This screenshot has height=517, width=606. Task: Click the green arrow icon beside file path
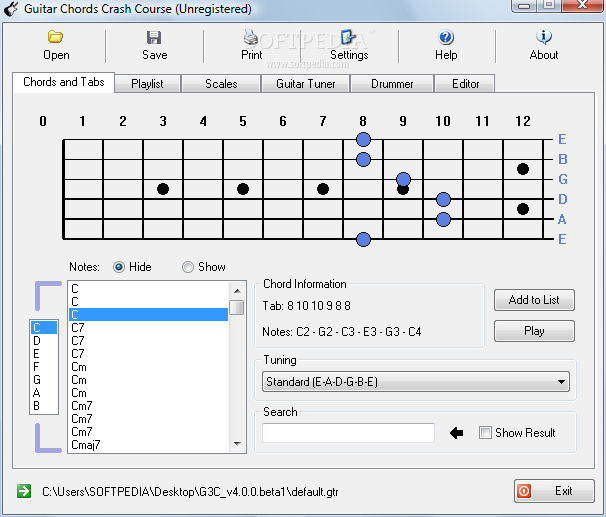point(24,491)
